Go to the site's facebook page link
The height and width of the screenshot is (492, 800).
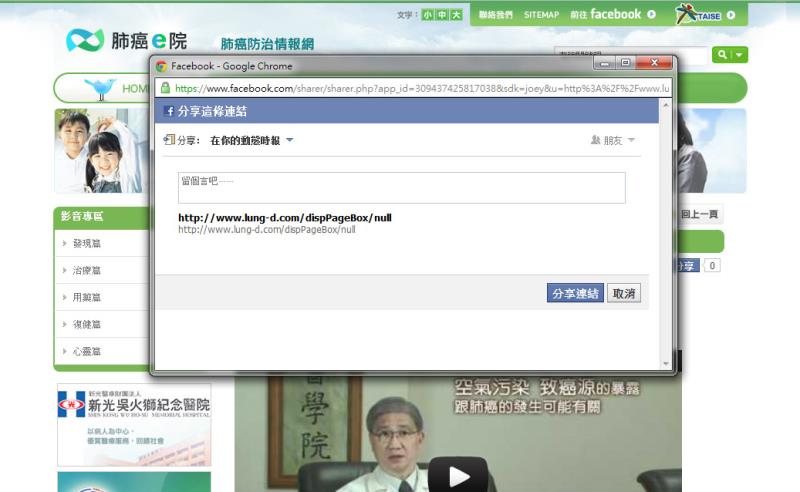(x=606, y=14)
